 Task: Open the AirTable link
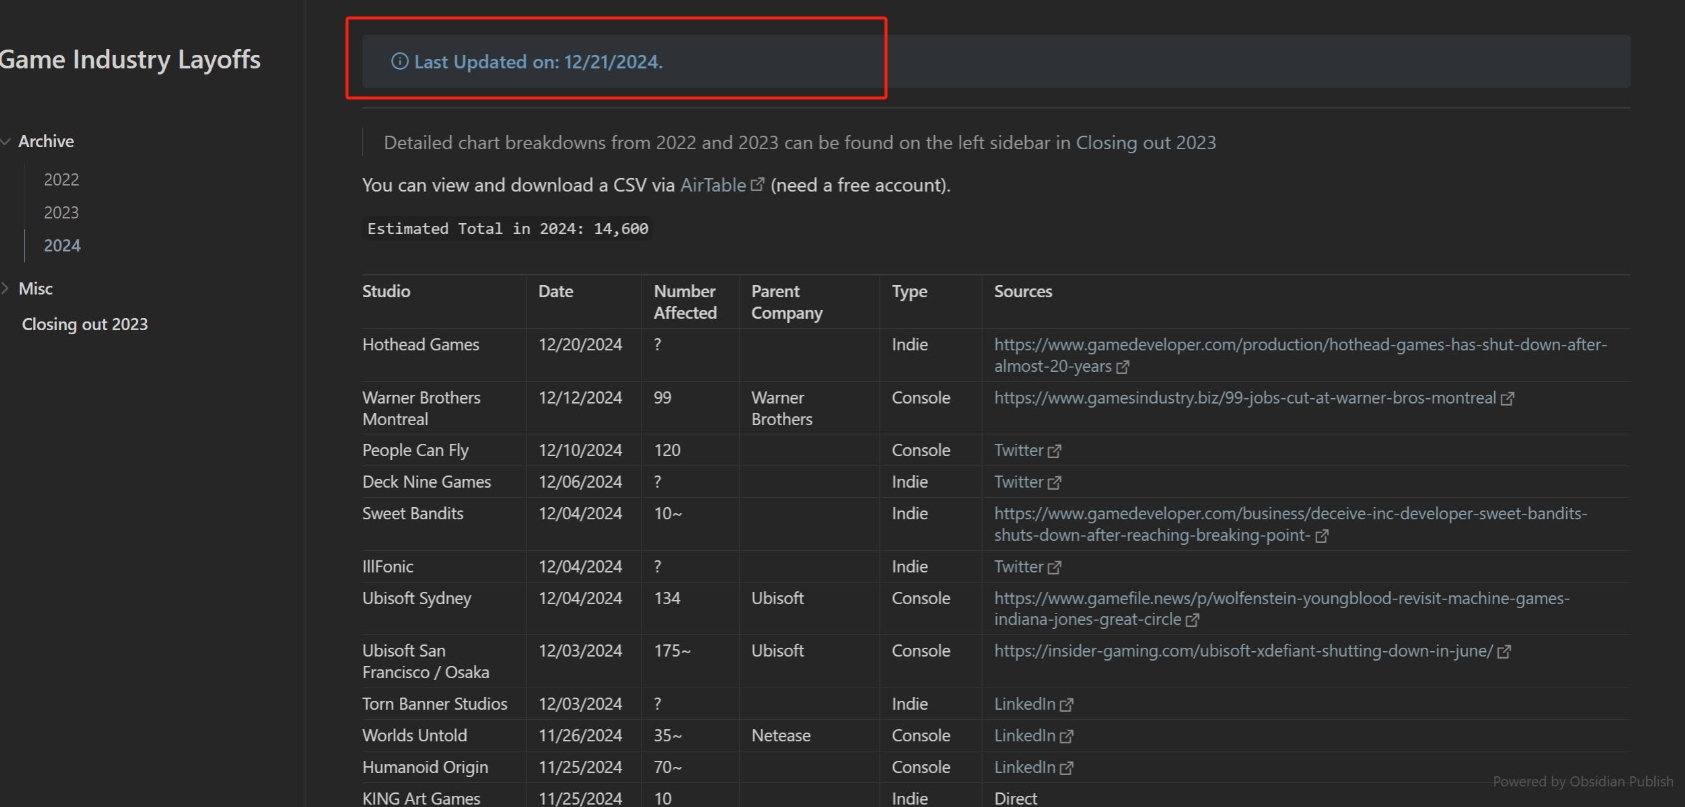click(713, 185)
